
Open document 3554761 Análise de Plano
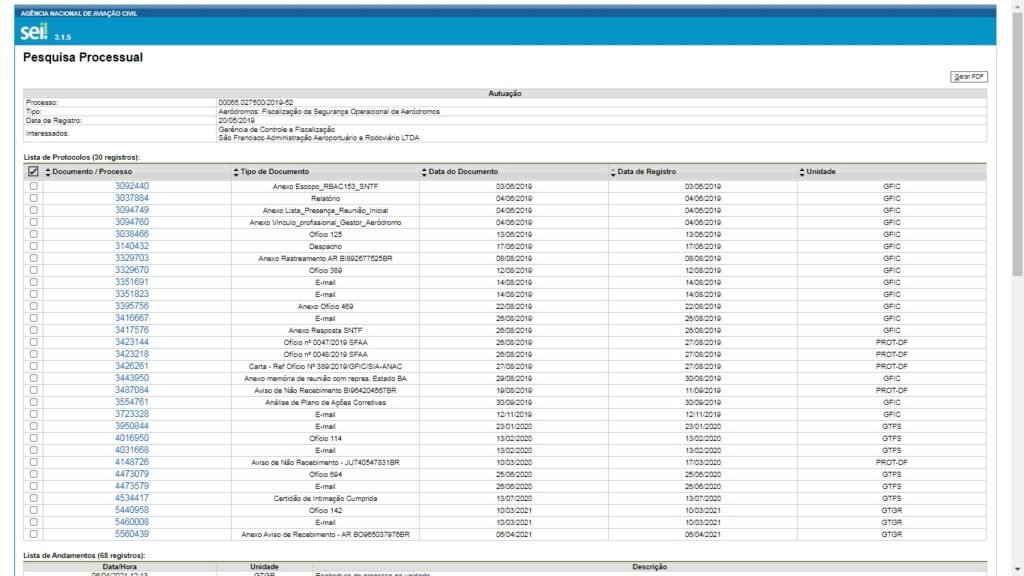131,402
